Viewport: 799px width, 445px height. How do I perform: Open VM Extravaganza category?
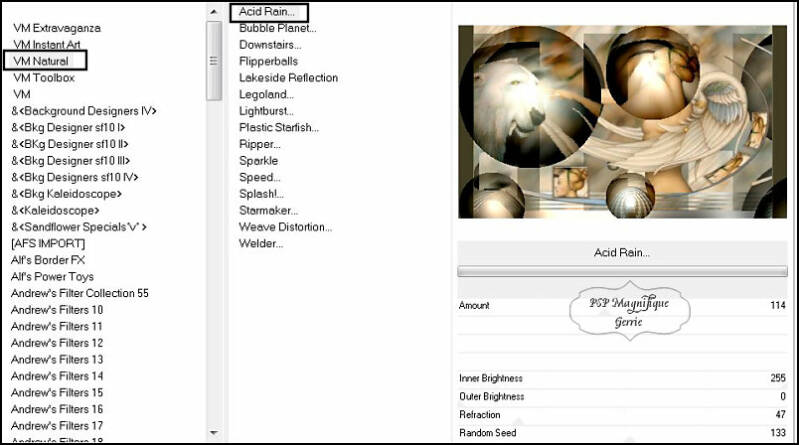click(57, 28)
